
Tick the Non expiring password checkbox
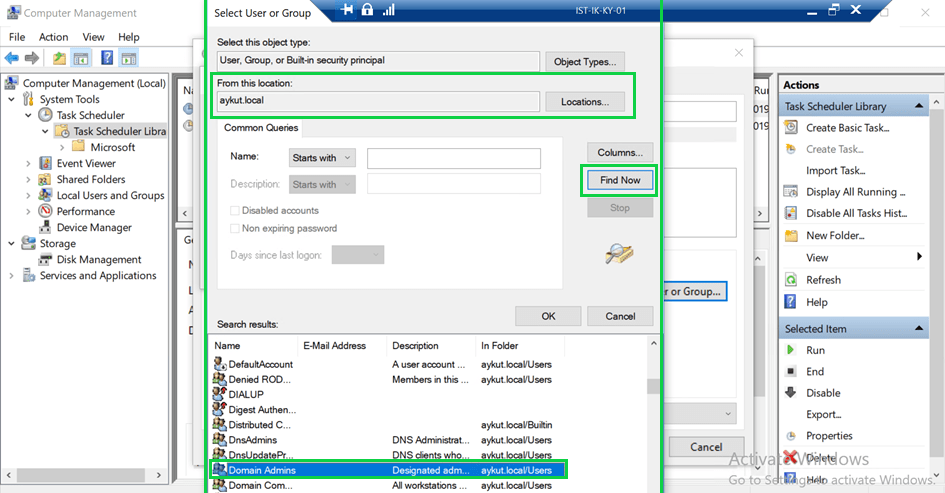click(x=235, y=229)
